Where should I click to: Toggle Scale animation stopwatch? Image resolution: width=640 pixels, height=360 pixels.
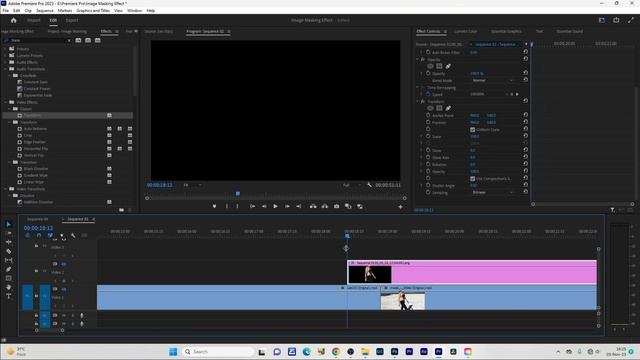click(428, 136)
